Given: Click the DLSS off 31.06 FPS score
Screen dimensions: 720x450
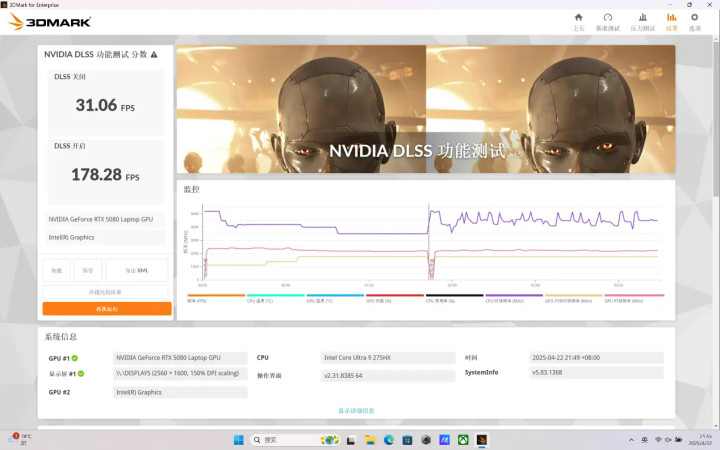Looking at the screenshot, I should point(105,105).
